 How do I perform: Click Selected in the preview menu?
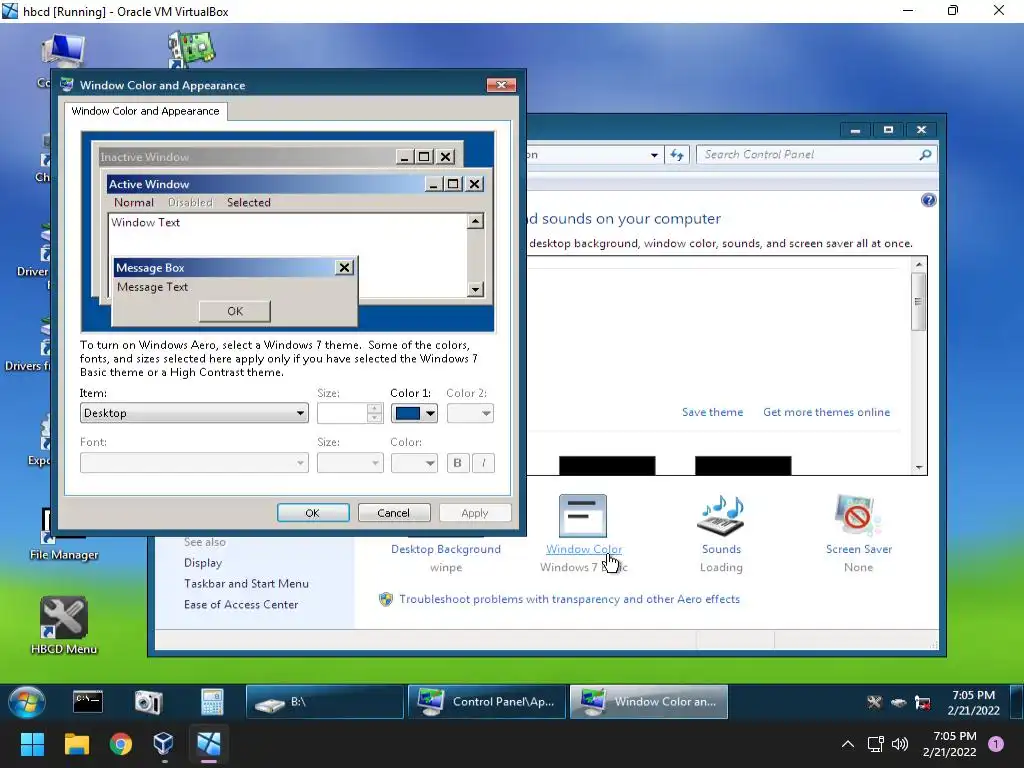tap(249, 202)
